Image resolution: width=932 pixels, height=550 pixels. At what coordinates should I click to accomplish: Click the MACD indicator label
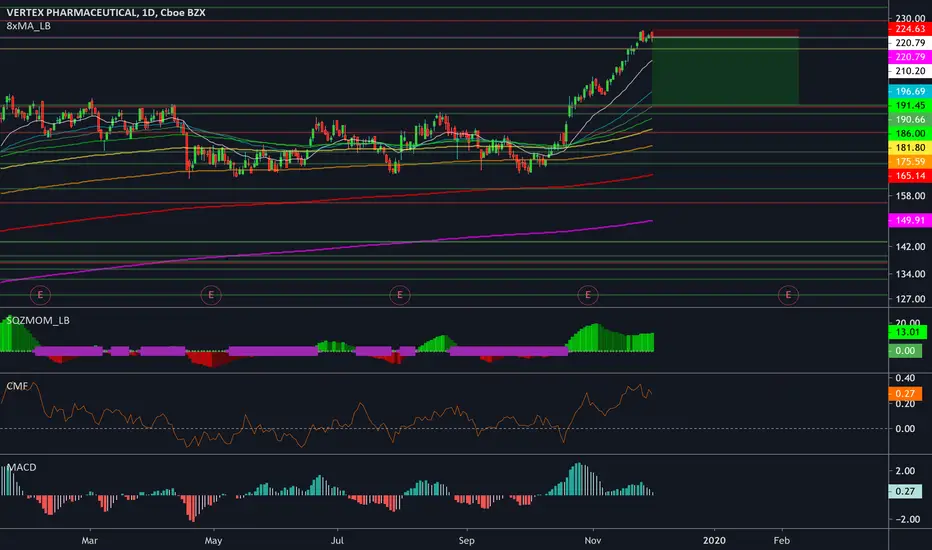click(21, 467)
